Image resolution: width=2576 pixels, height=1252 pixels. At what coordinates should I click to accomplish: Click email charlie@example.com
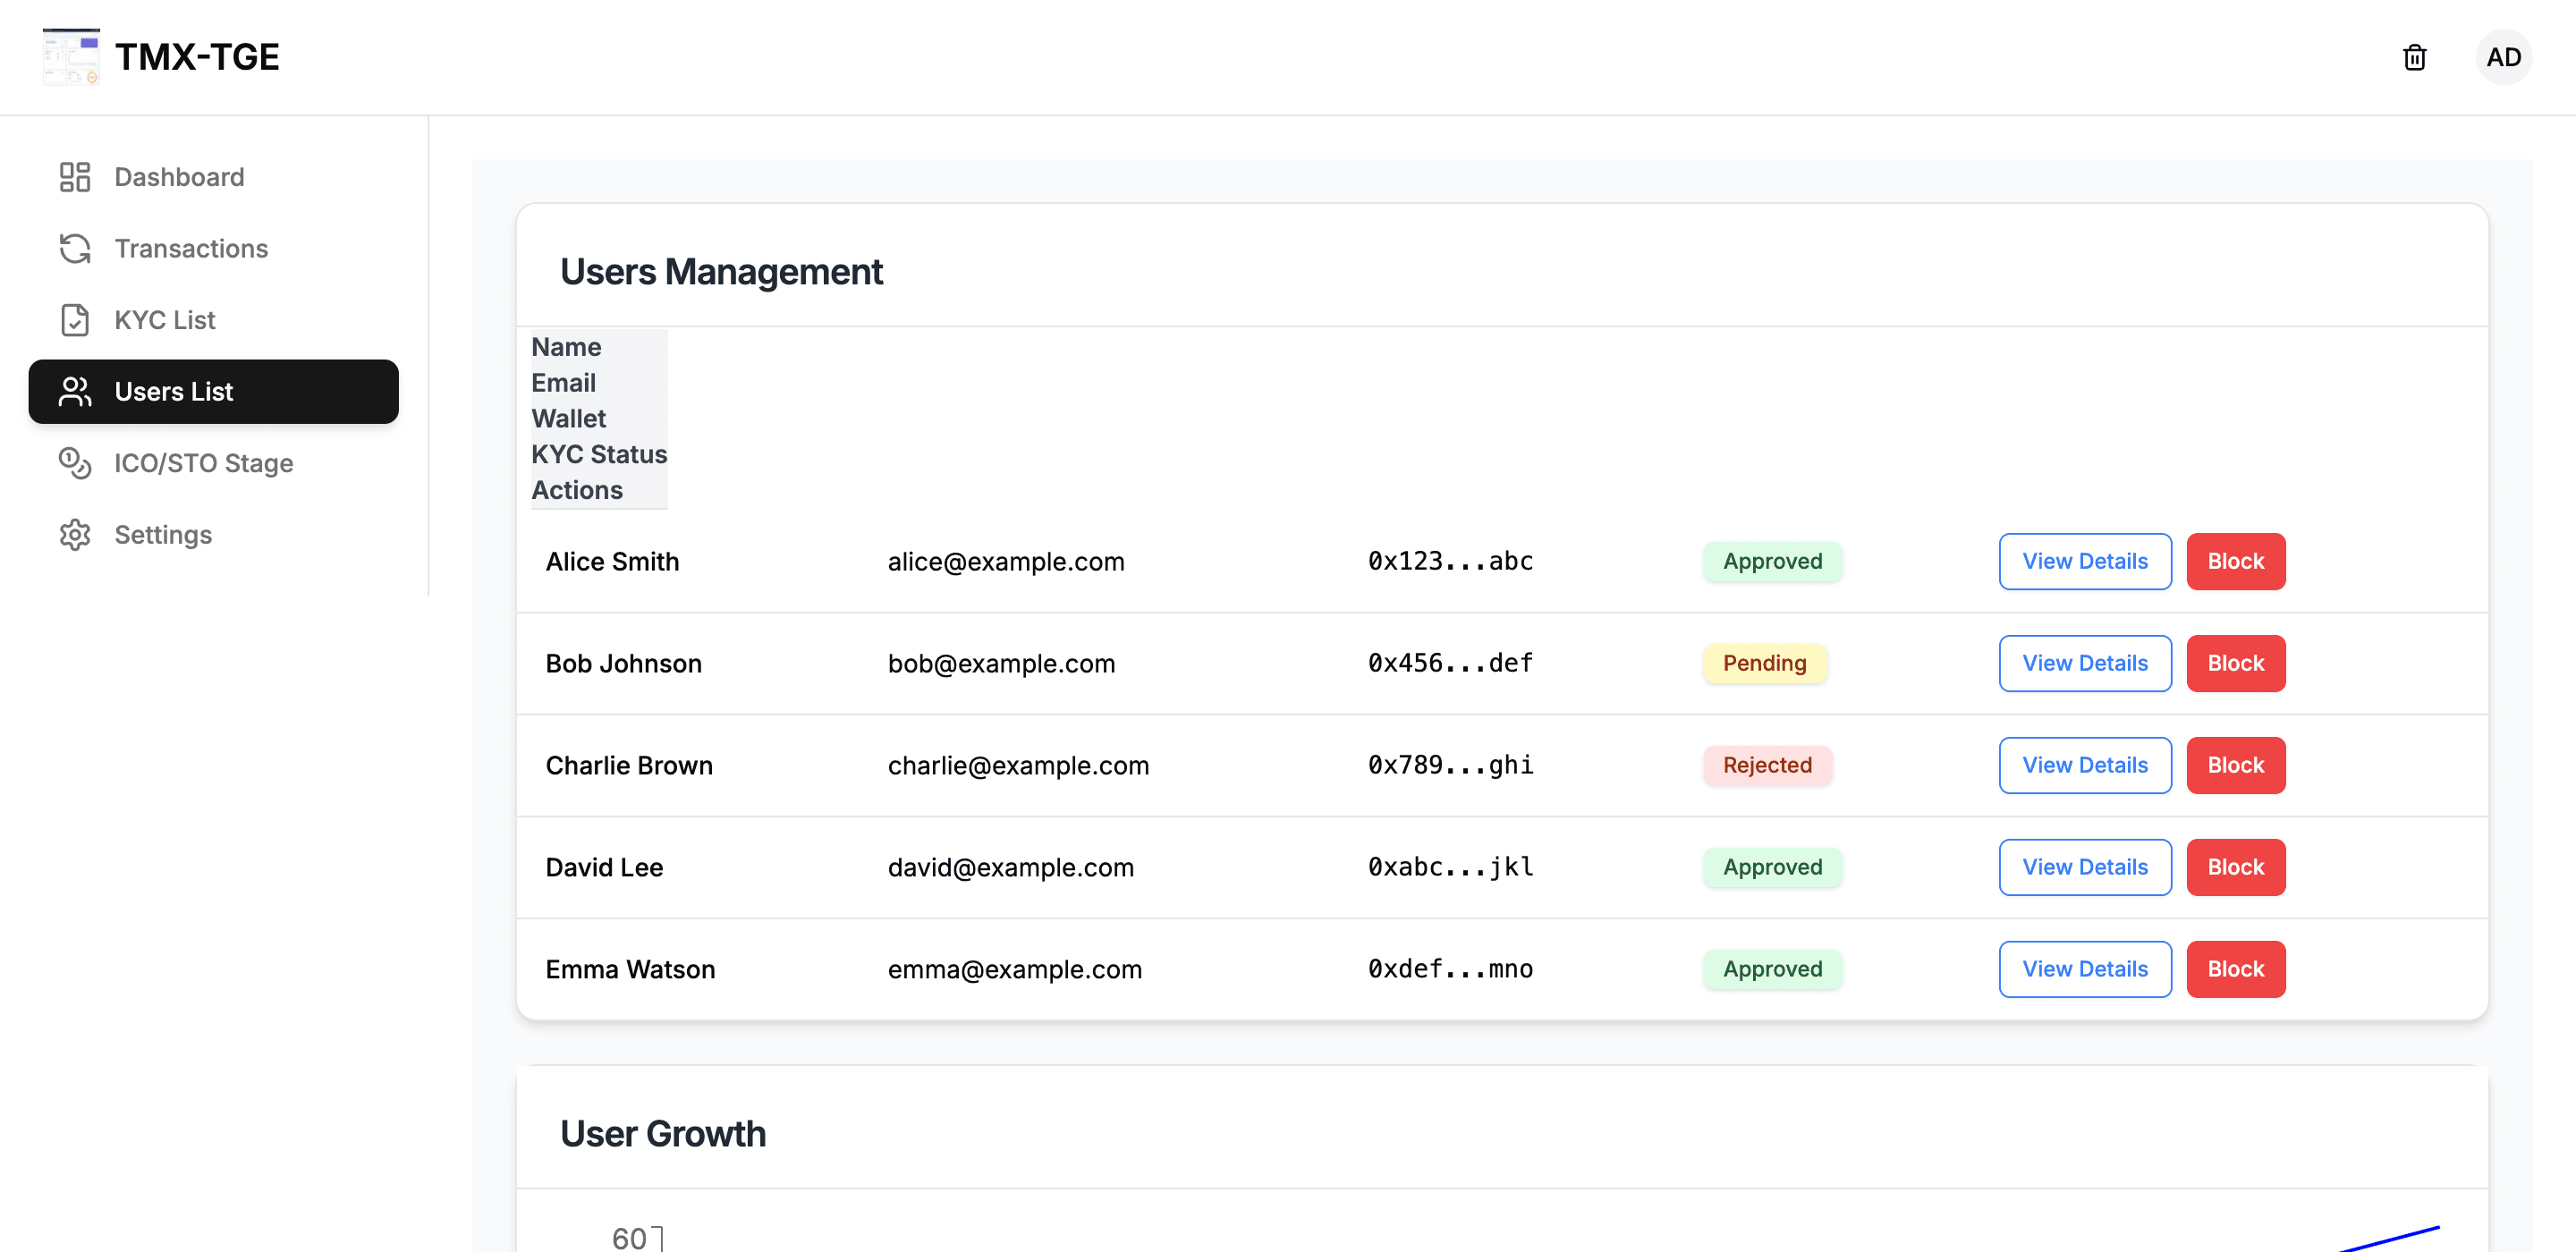[1018, 766]
